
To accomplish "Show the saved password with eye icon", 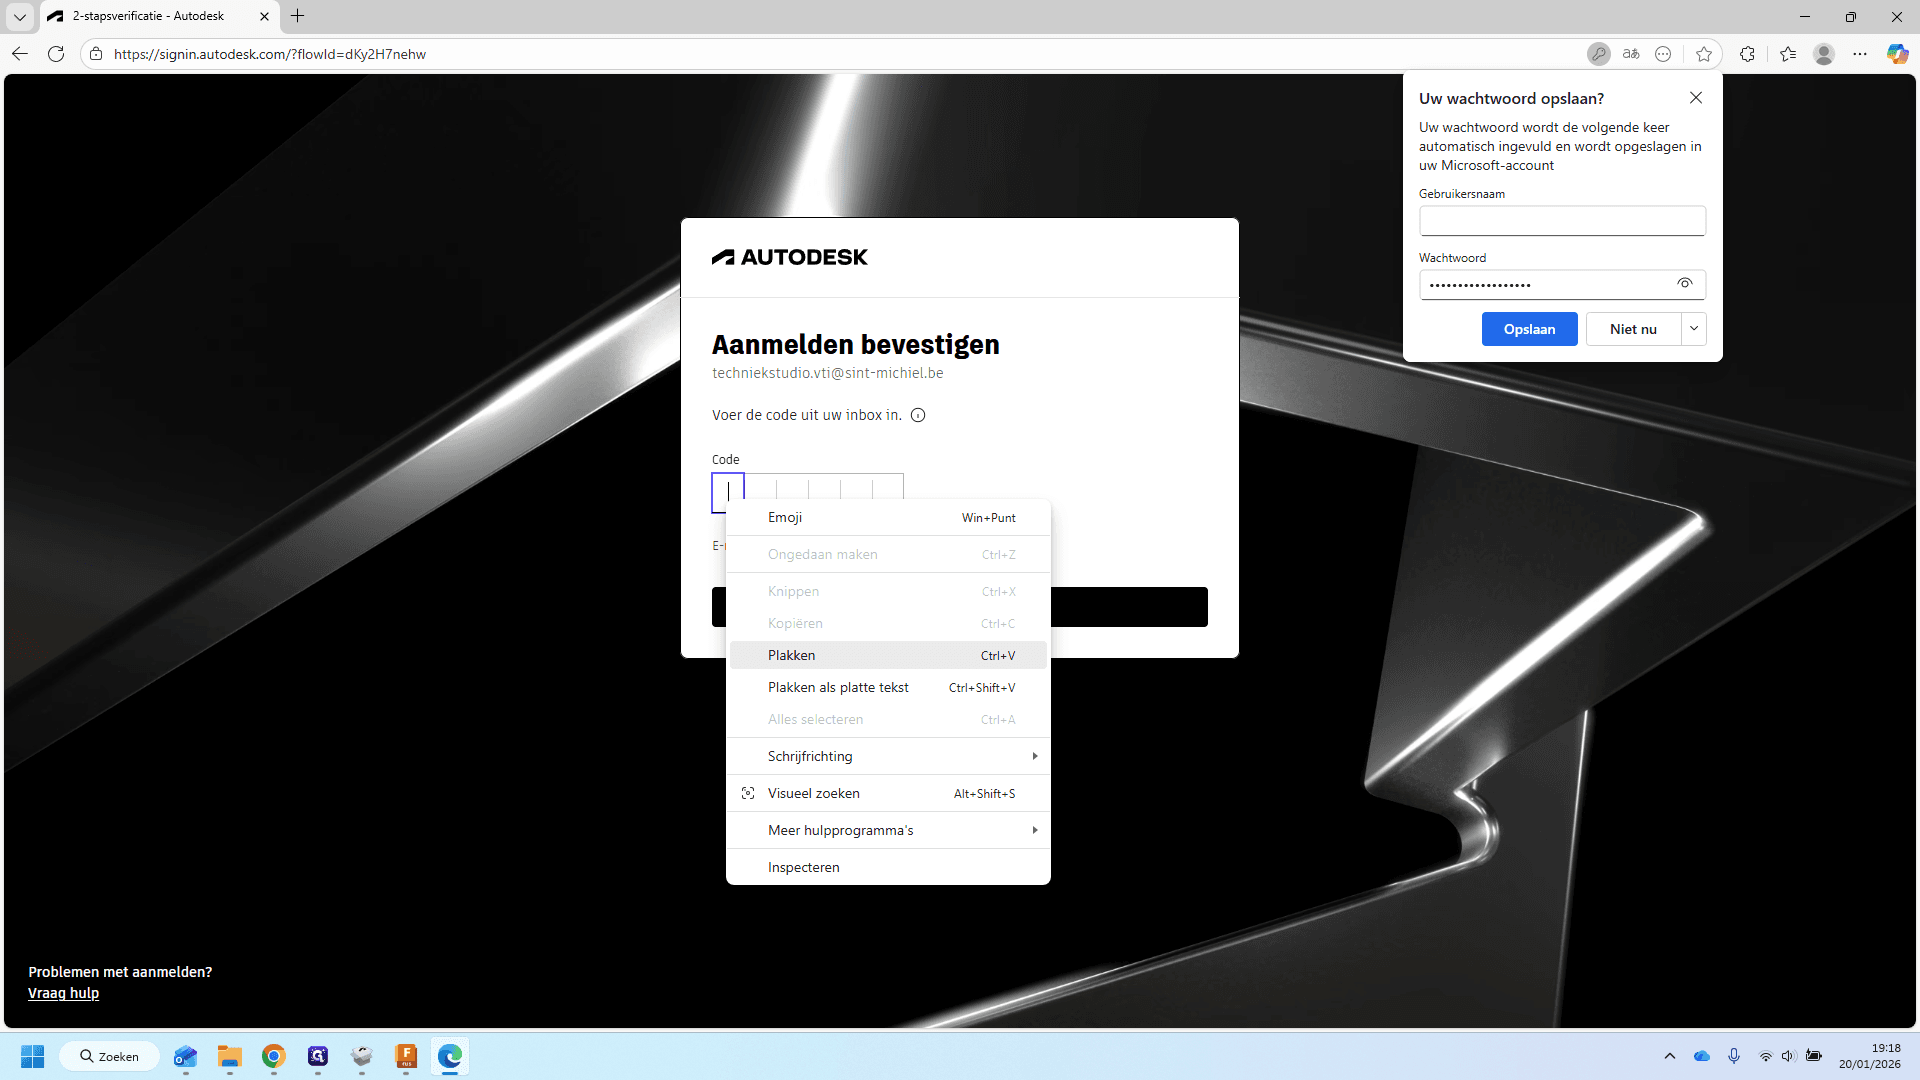I will click(x=1685, y=284).
